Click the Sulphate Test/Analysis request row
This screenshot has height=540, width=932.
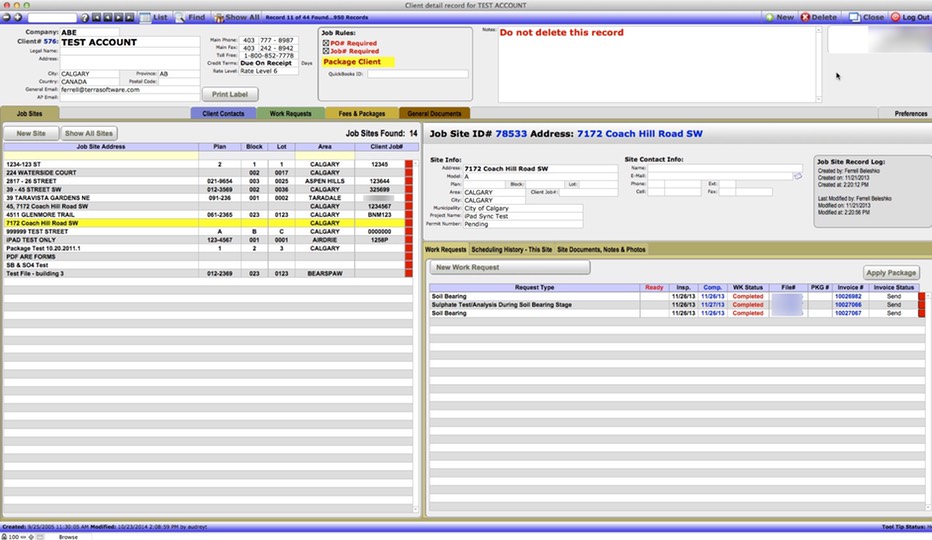pyautogui.click(x=674, y=304)
